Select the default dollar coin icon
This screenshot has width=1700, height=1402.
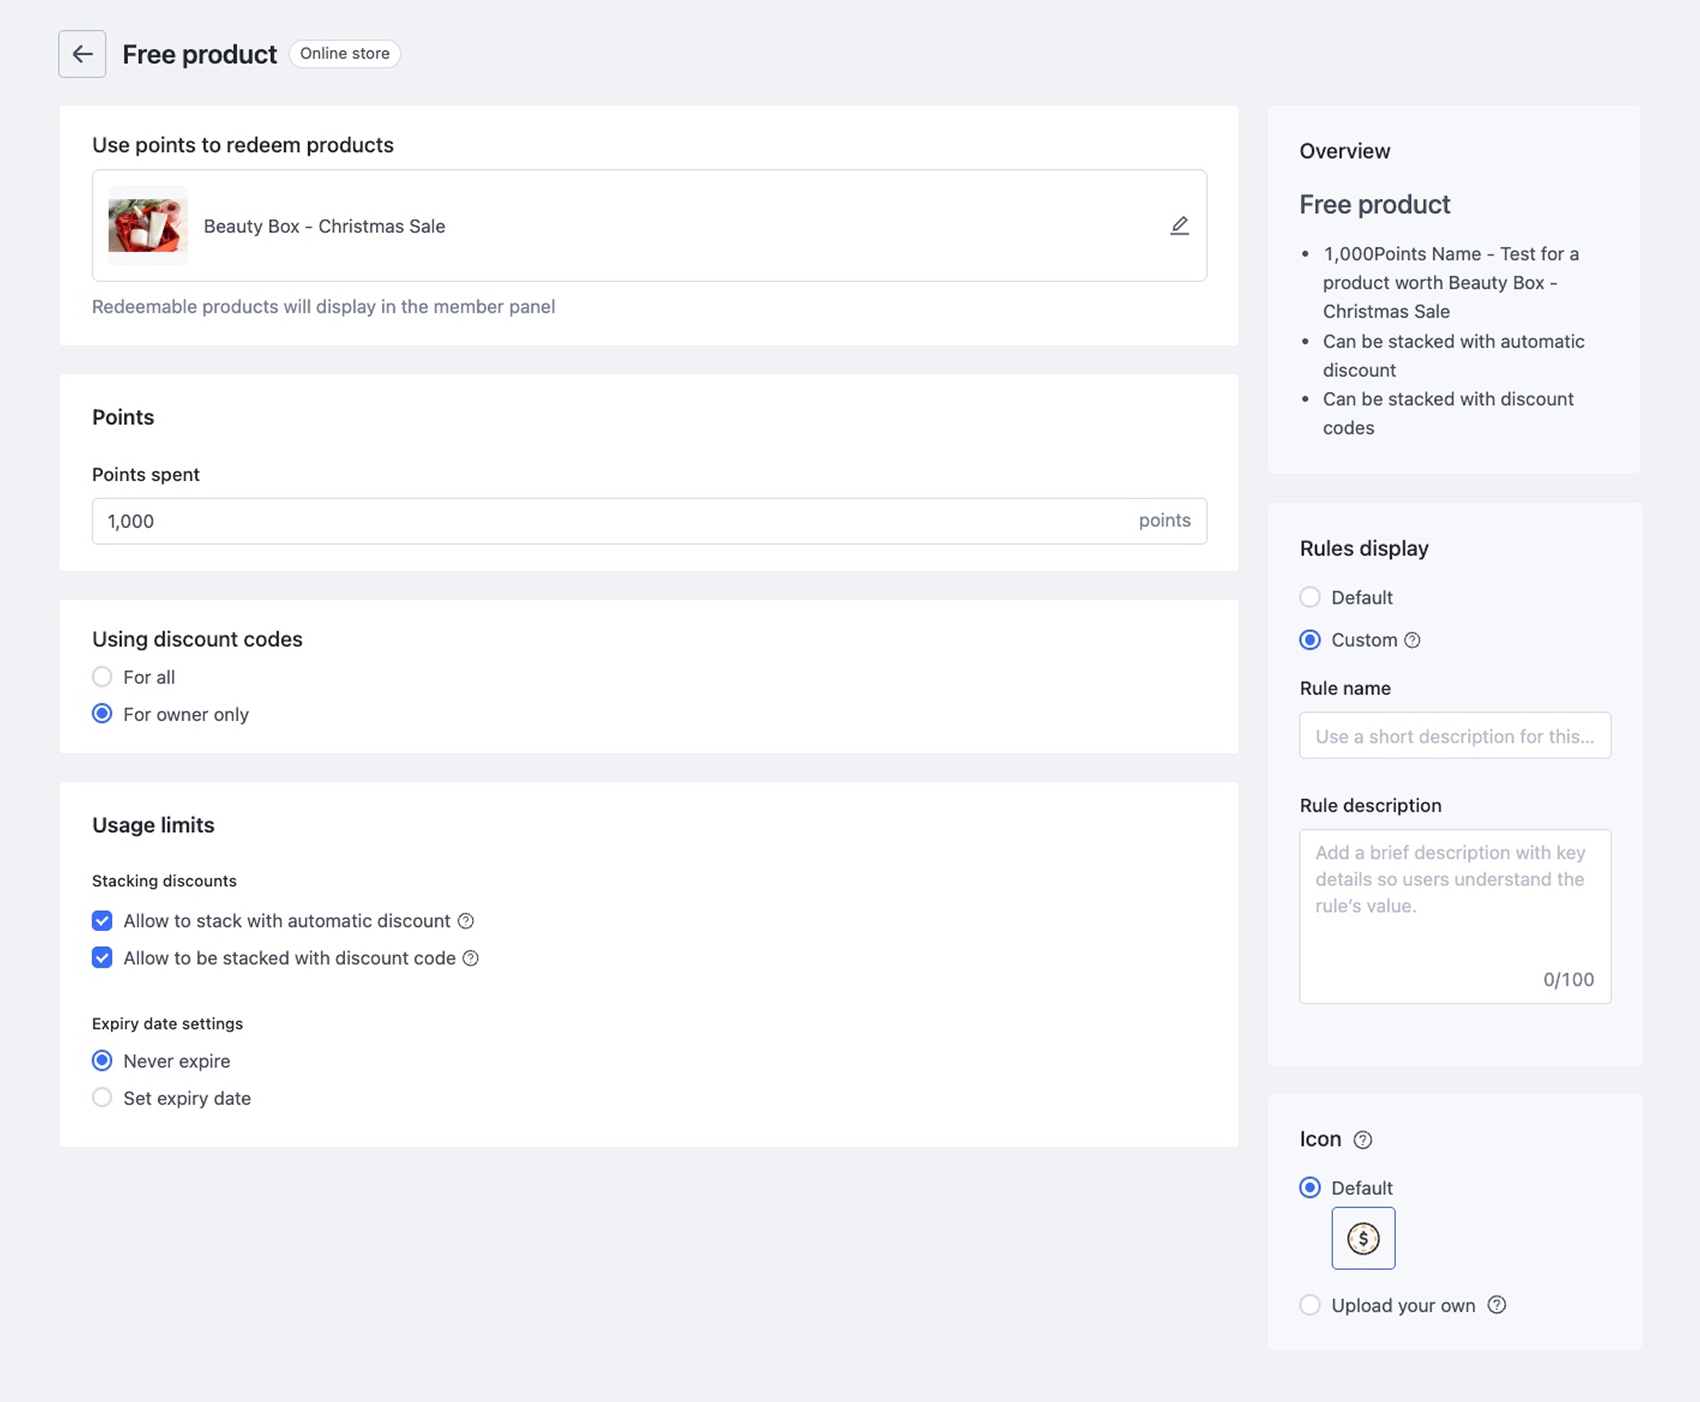[1363, 1238]
